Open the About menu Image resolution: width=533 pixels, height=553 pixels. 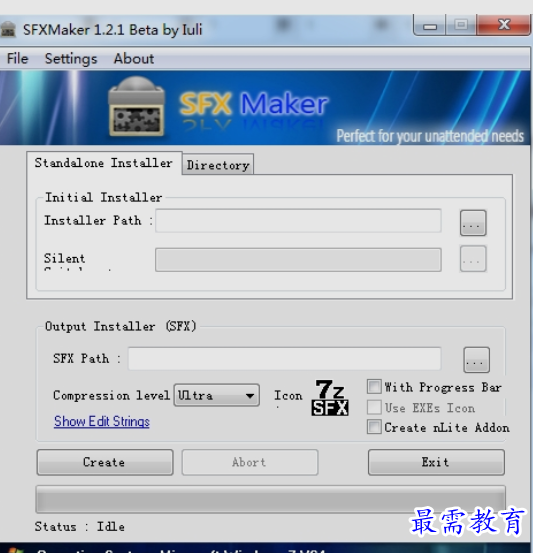(134, 58)
